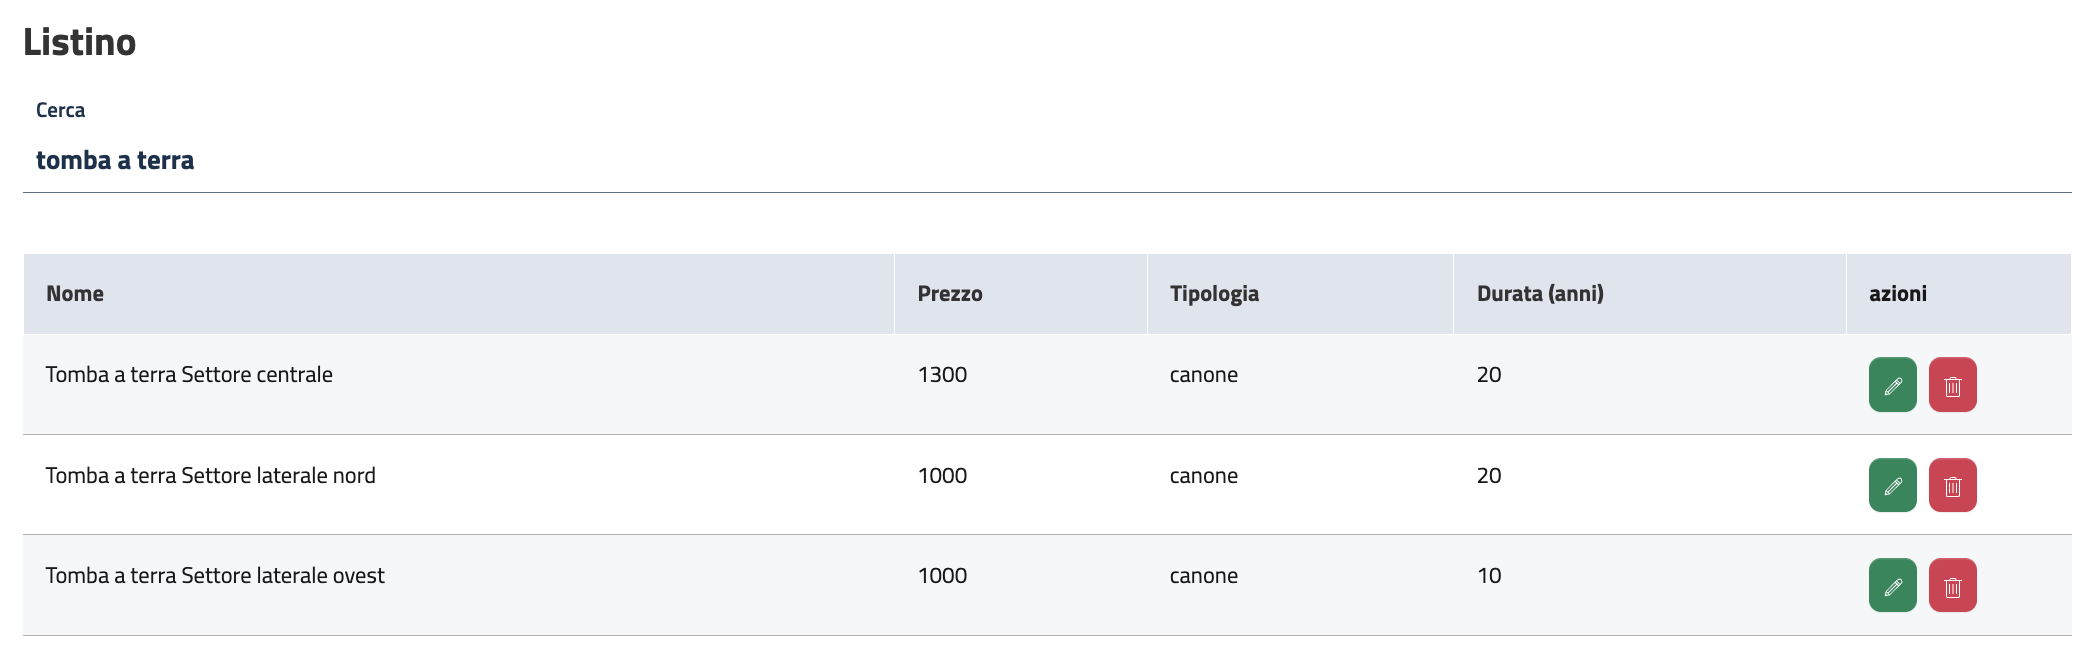Edit the Settore laterale ovest entry
The image size is (2090, 646).
pyautogui.click(x=1892, y=585)
